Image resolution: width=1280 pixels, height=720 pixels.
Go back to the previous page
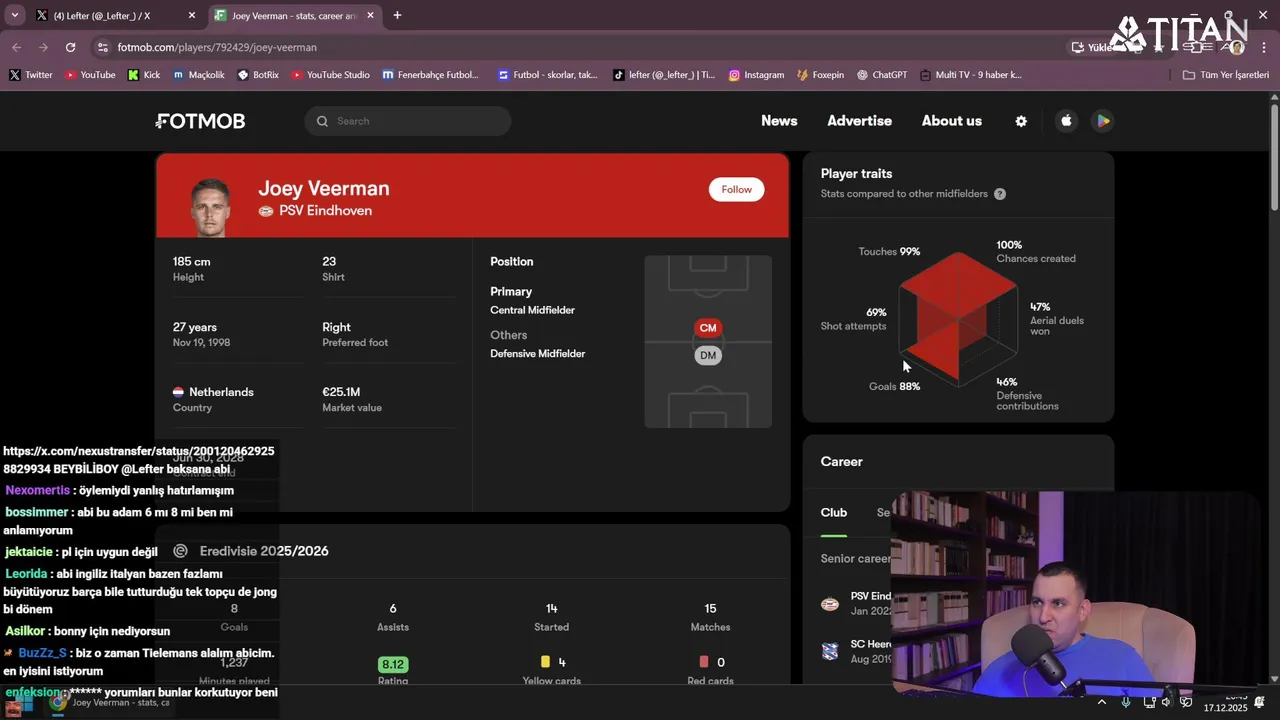pos(16,47)
